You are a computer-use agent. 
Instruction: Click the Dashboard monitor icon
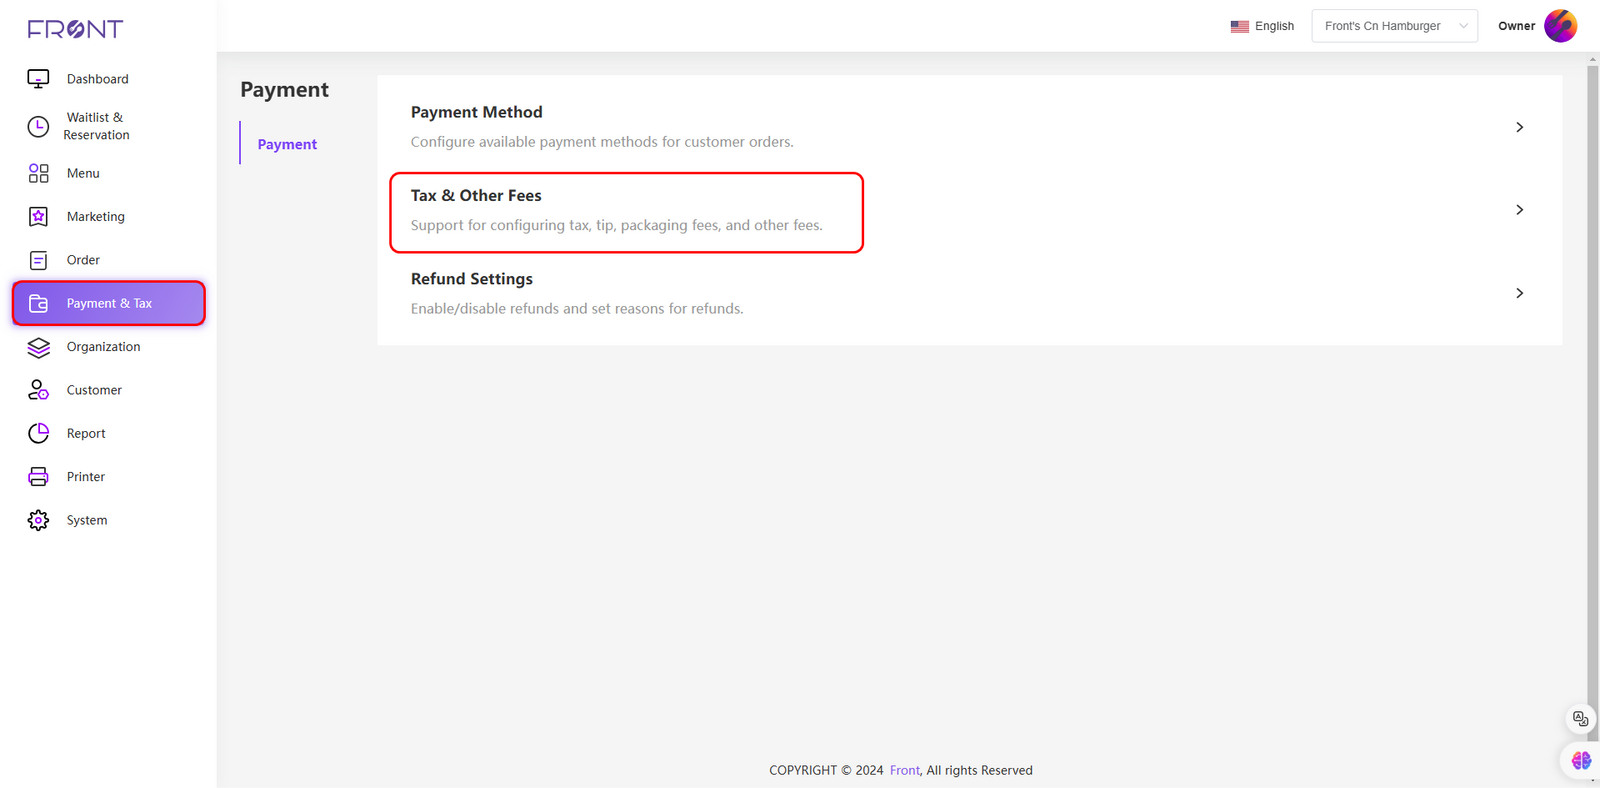(x=38, y=79)
